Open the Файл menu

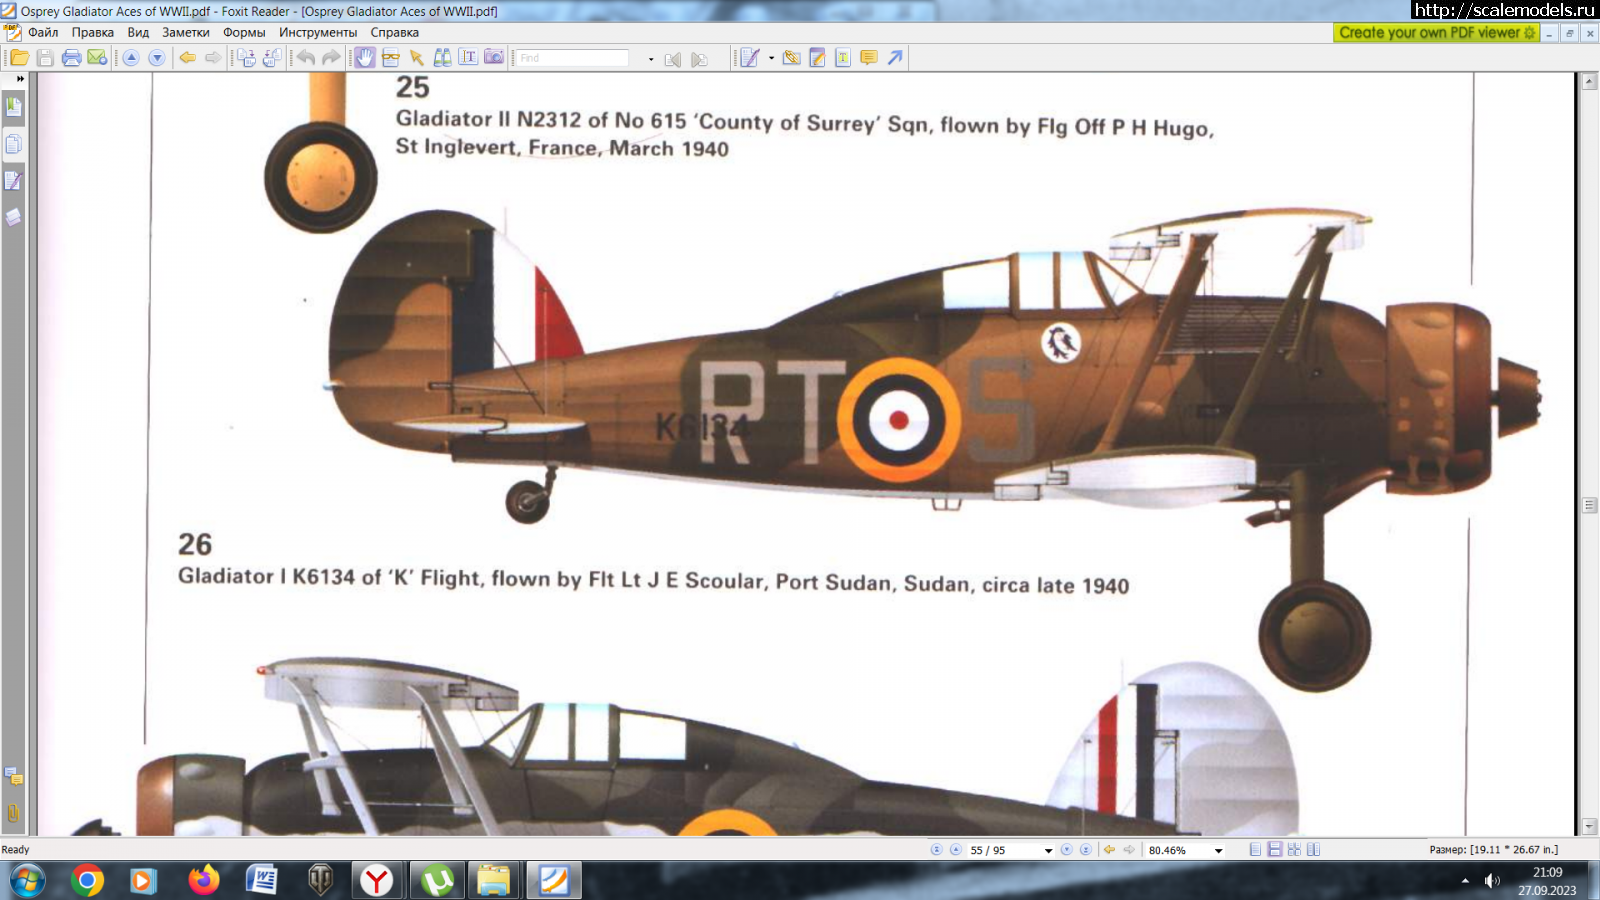pyautogui.click(x=43, y=32)
